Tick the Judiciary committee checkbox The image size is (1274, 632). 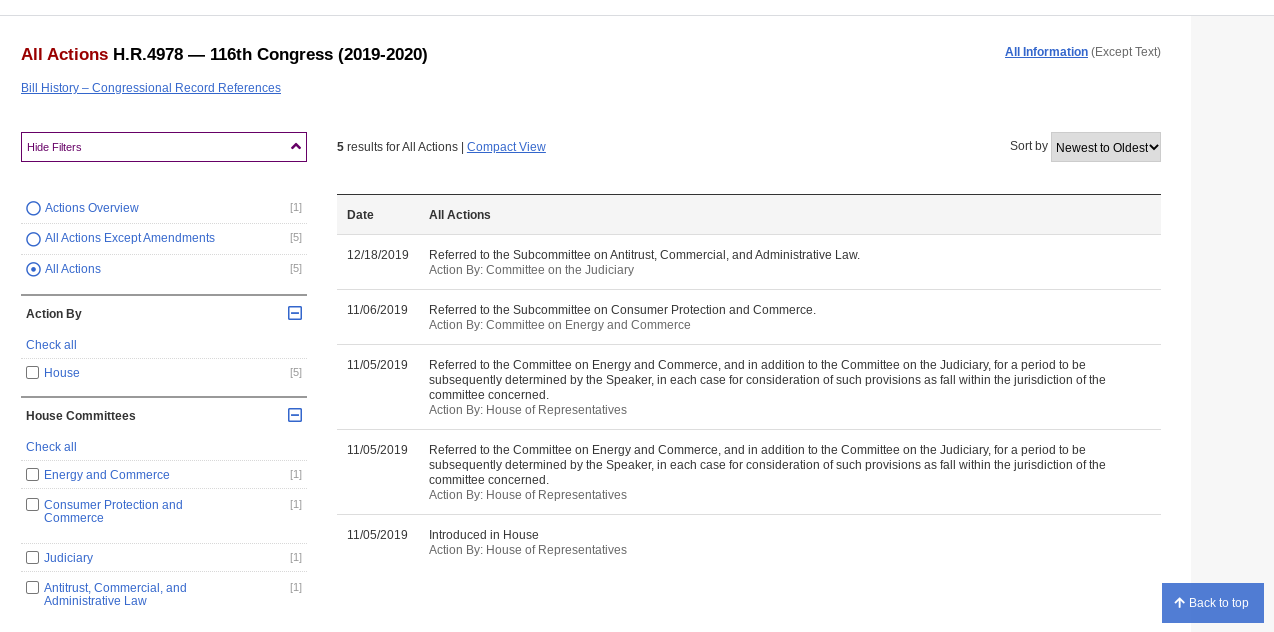(x=33, y=558)
